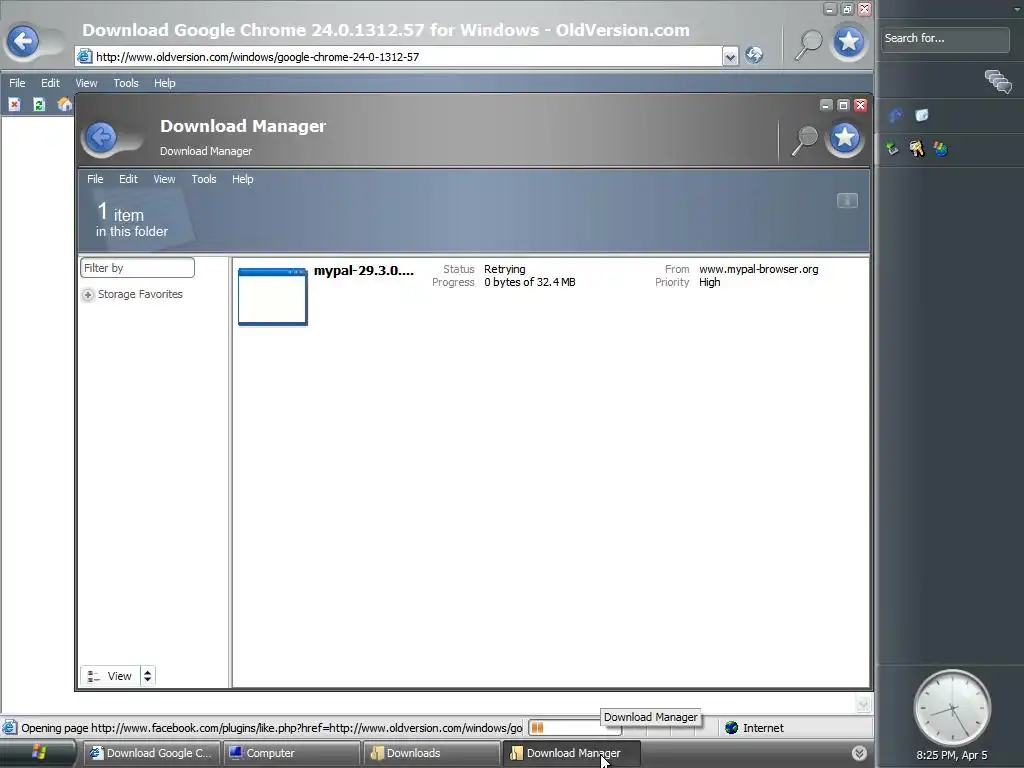Click the browser address bar URL
This screenshot has width=1024, height=768.
(257, 57)
